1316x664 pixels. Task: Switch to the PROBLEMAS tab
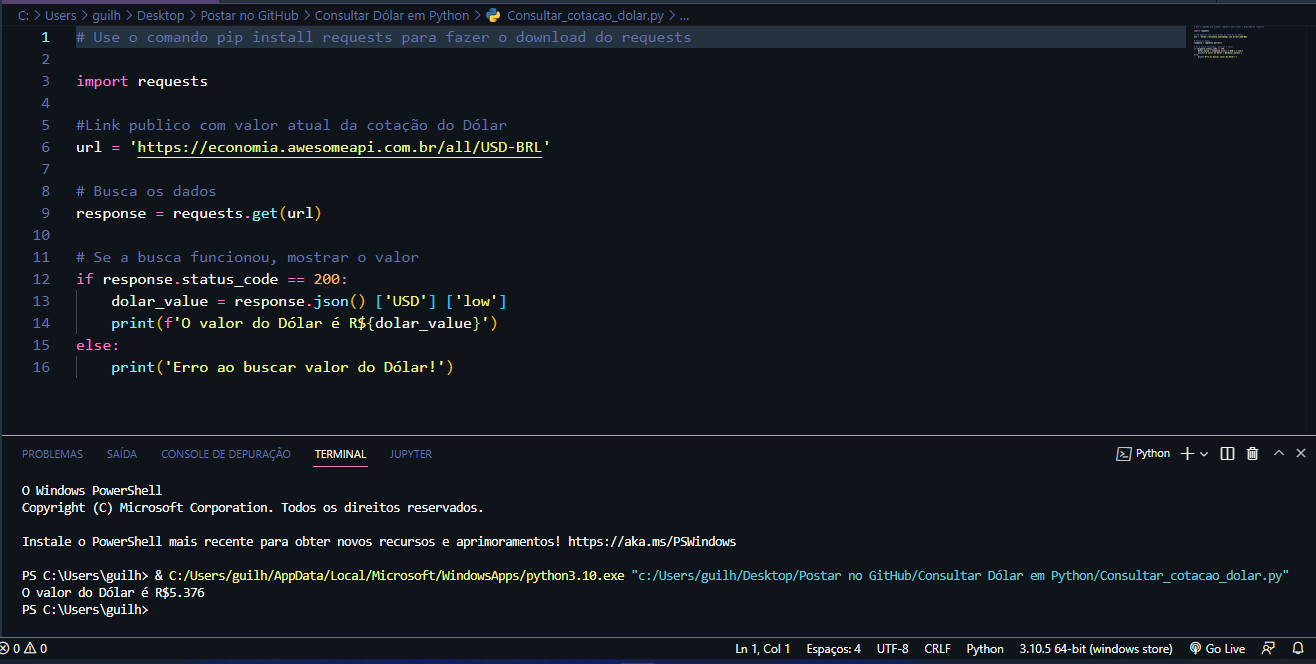tap(53, 454)
